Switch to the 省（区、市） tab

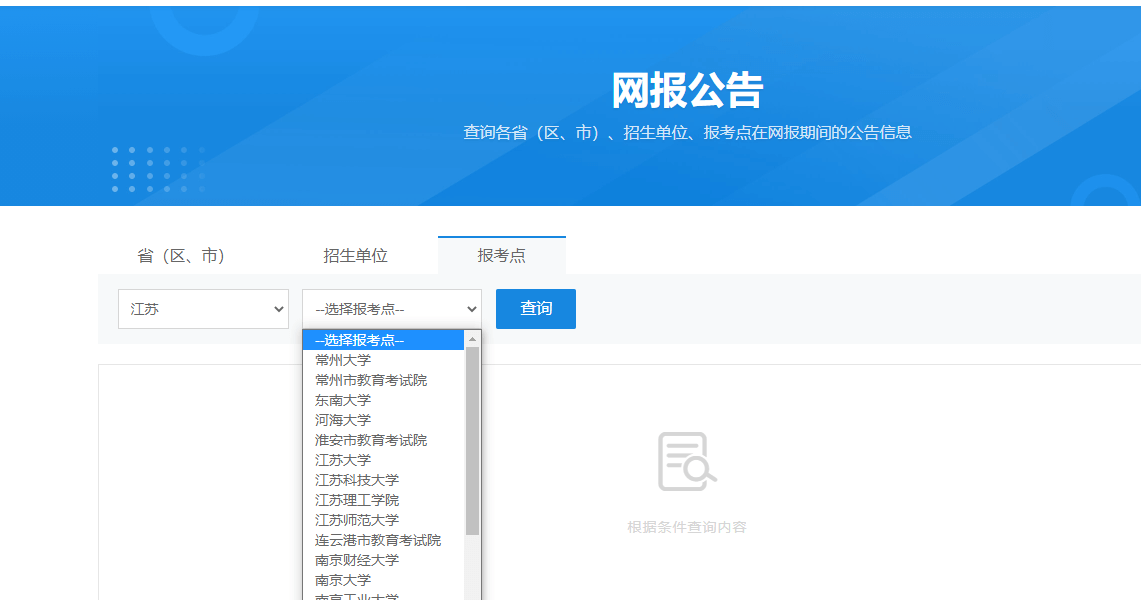[181, 256]
